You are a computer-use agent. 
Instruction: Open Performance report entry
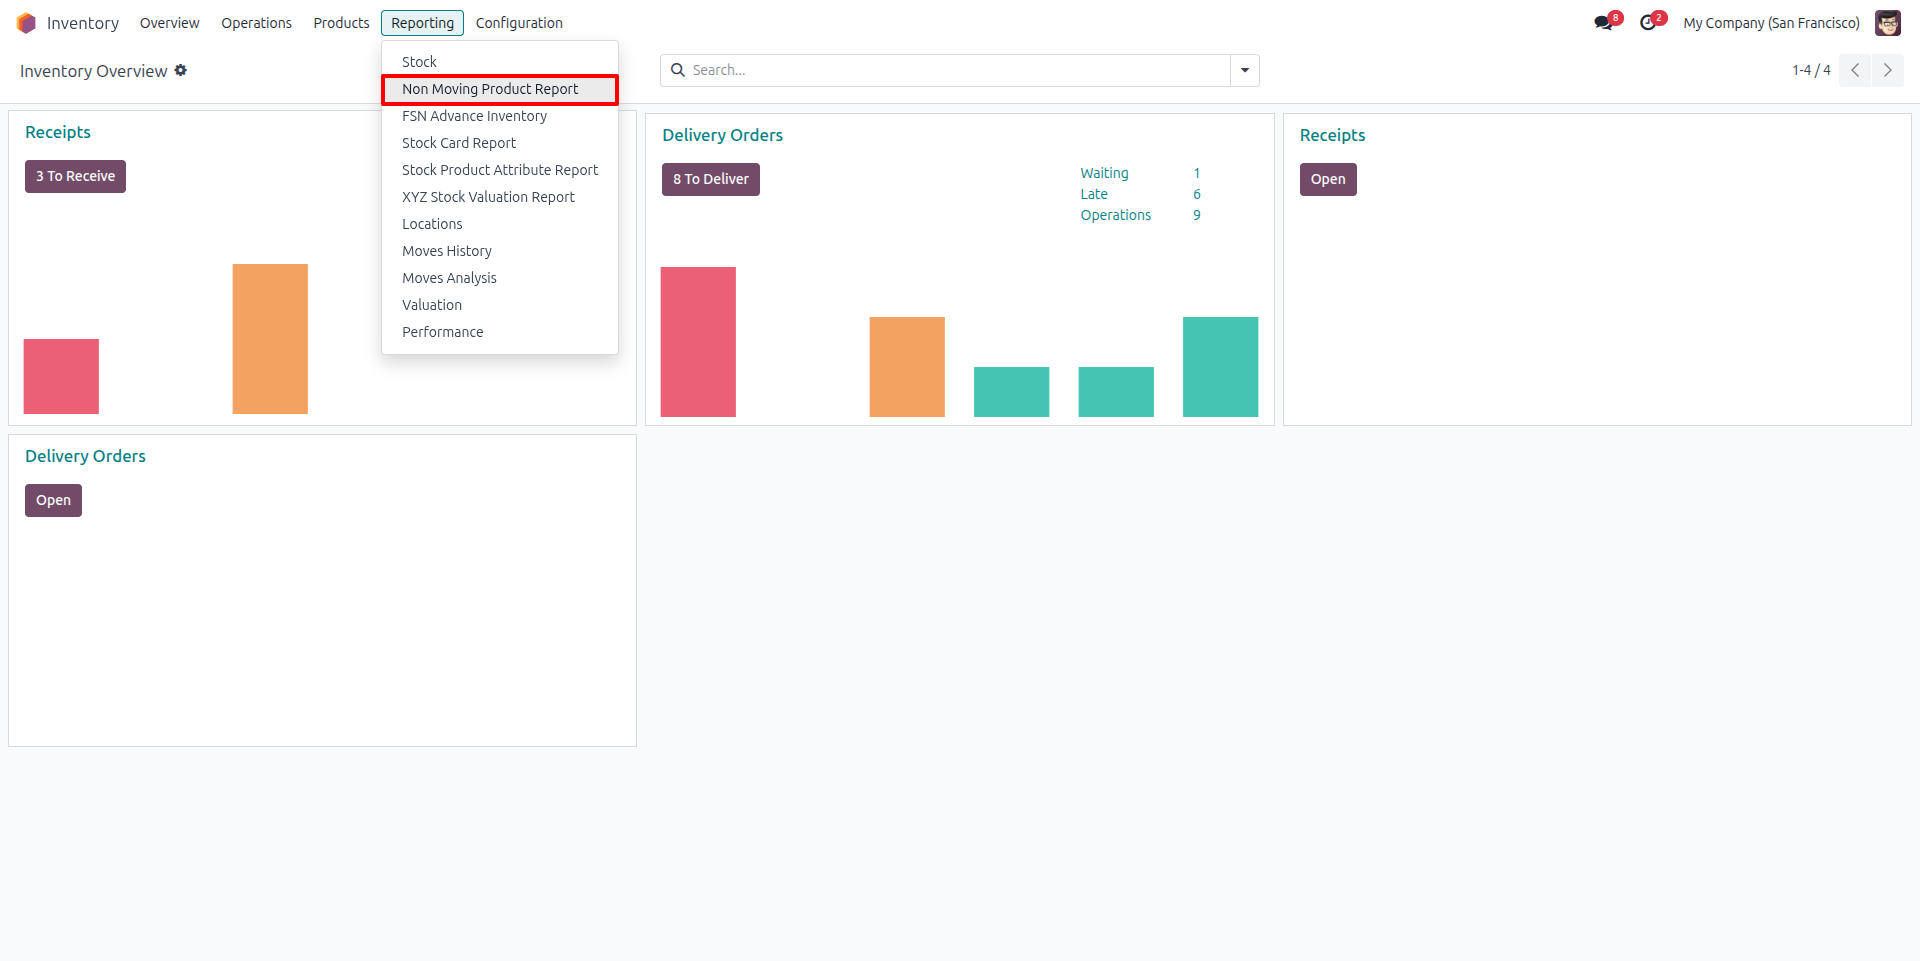tap(500, 332)
